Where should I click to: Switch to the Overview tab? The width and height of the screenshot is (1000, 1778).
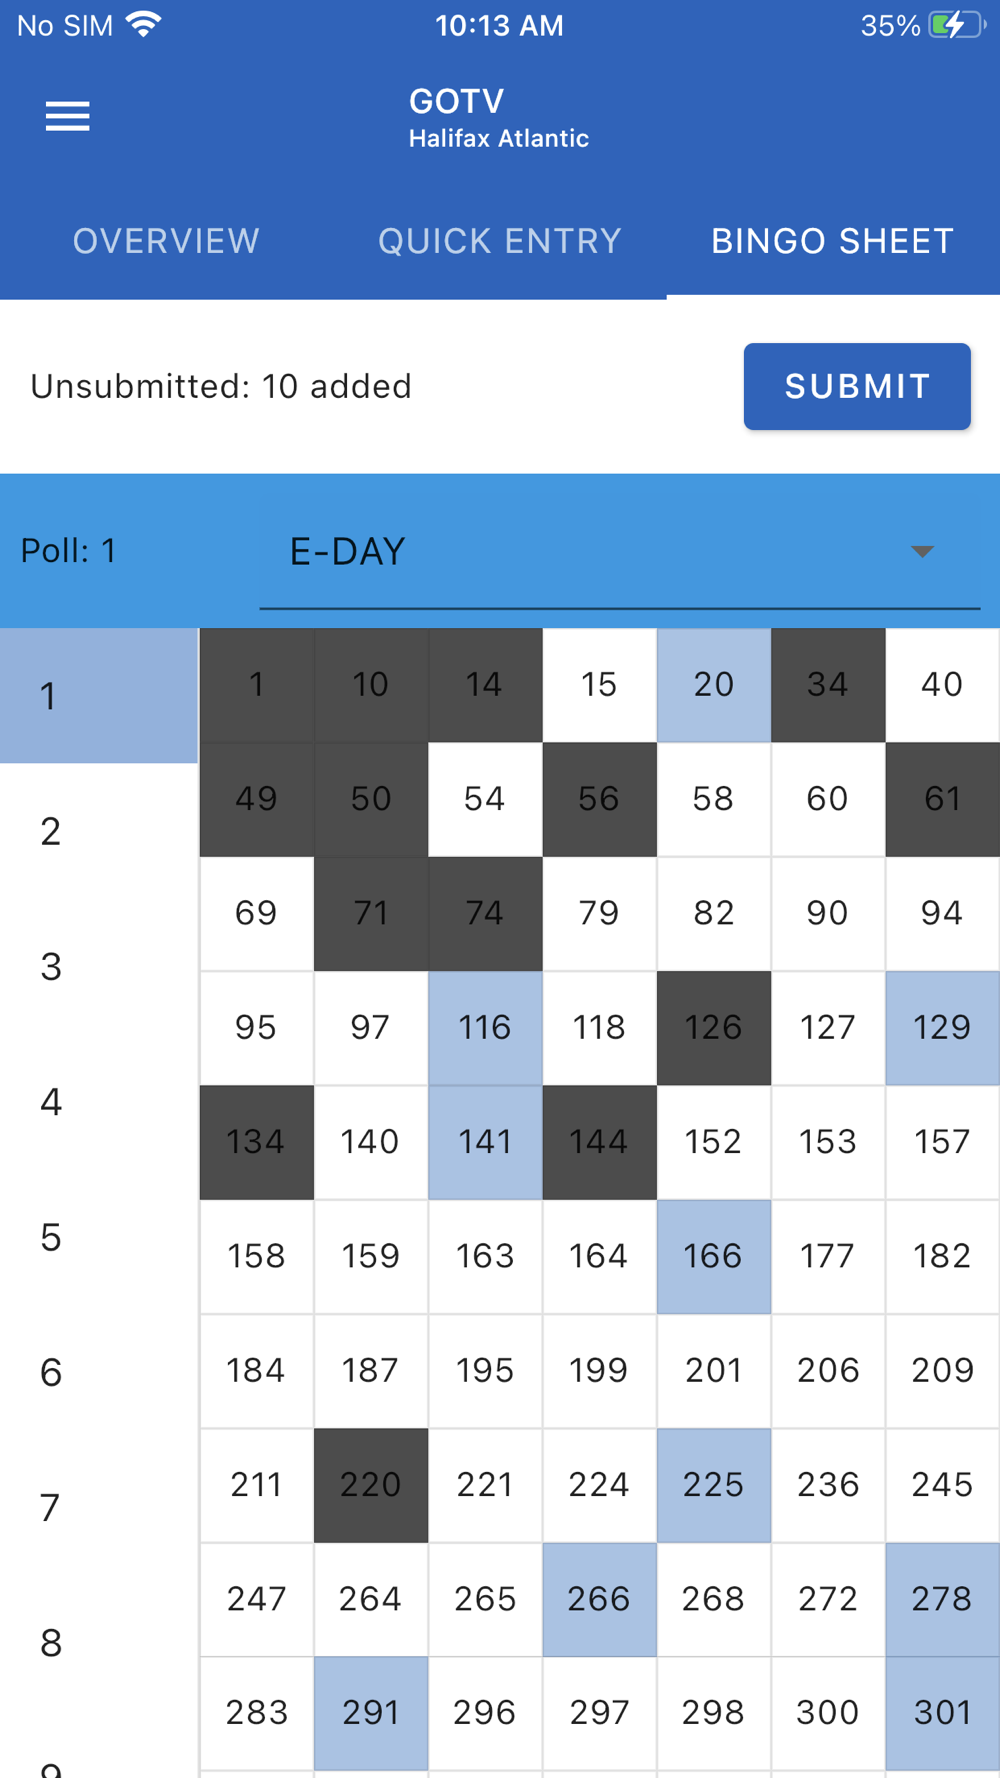(166, 241)
